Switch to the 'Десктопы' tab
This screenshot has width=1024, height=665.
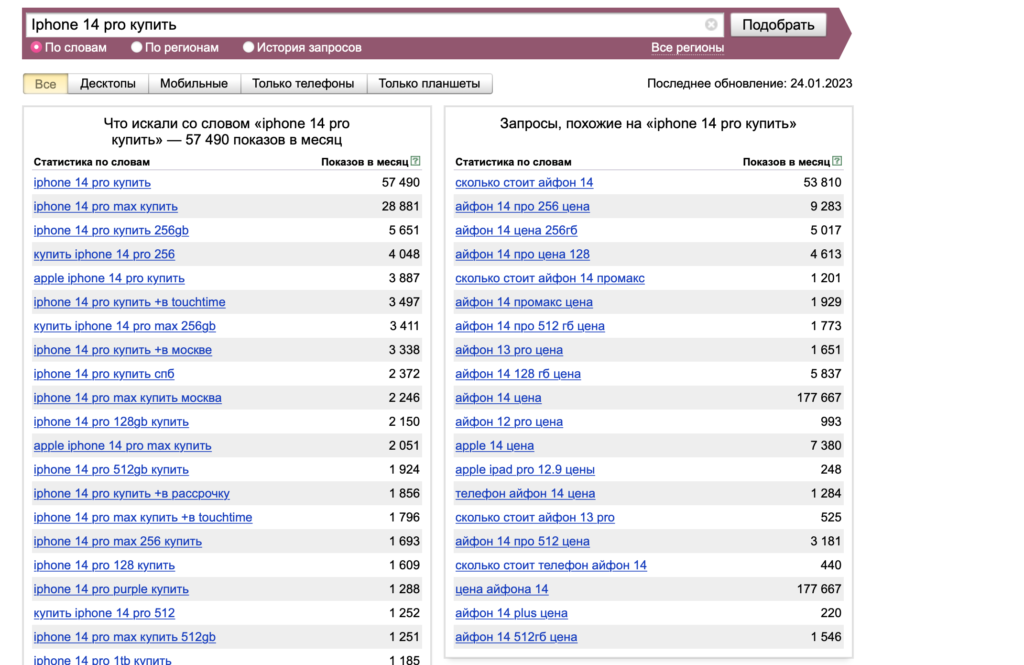[108, 84]
